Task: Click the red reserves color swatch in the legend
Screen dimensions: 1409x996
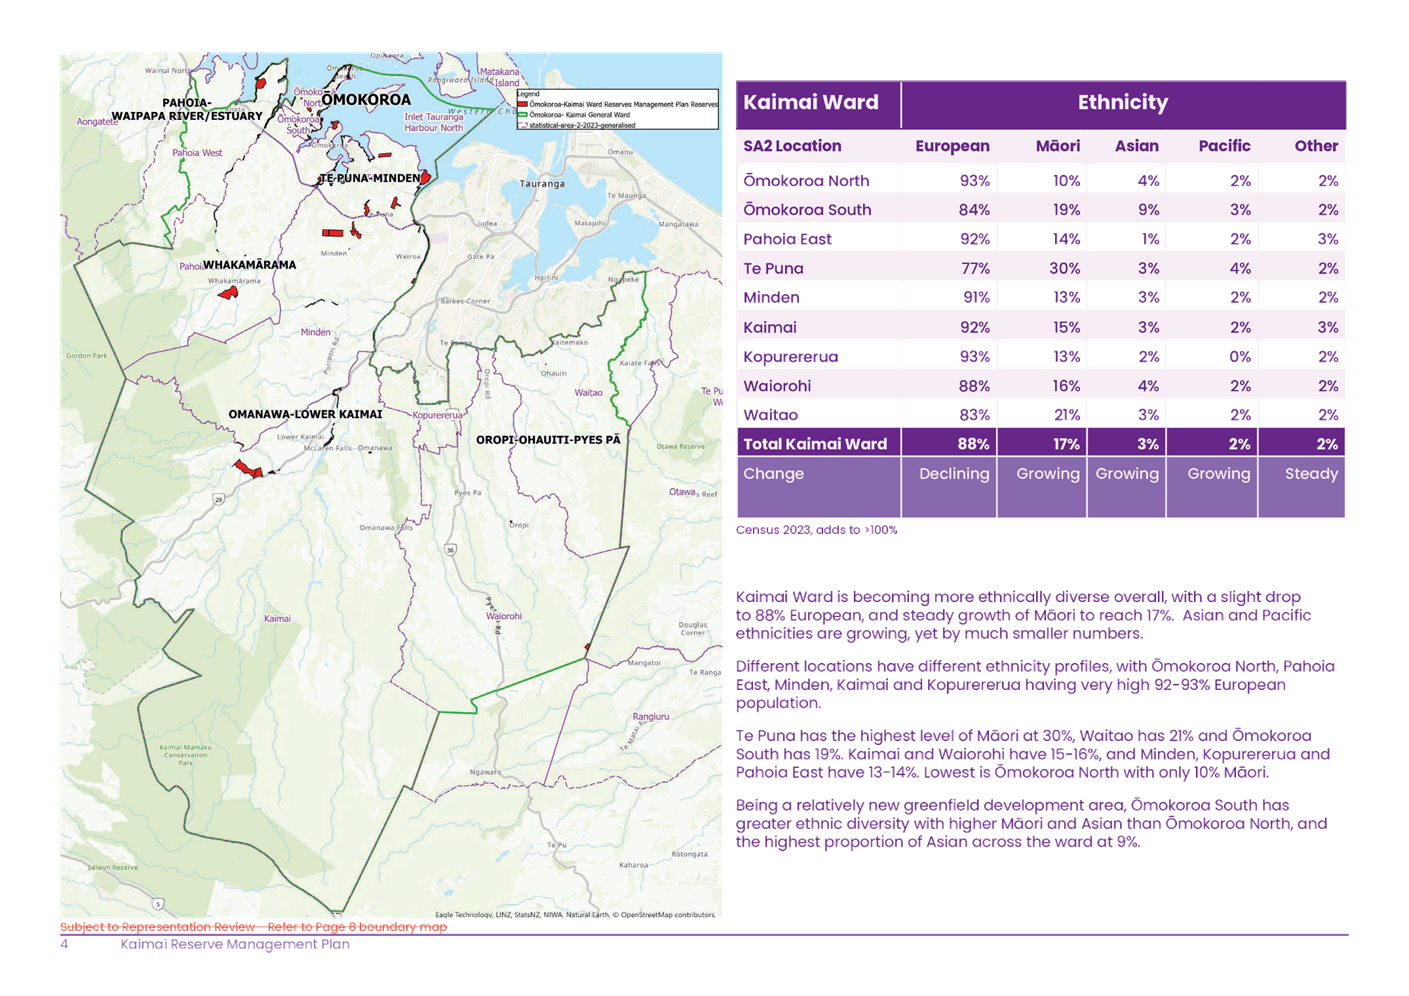Action: pyautogui.click(x=523, y=104)
